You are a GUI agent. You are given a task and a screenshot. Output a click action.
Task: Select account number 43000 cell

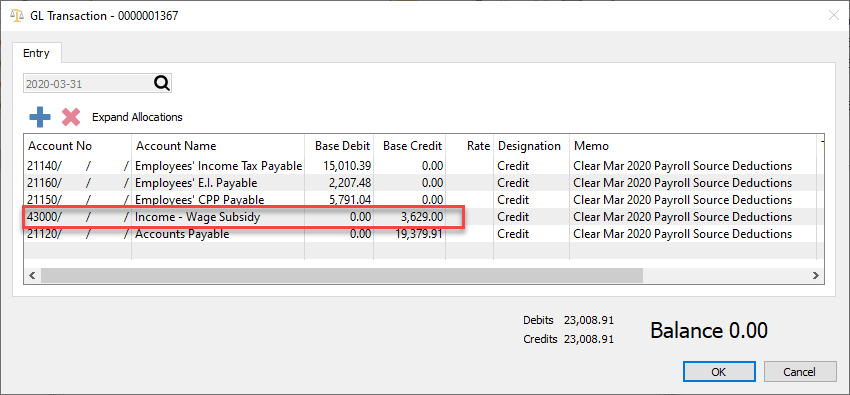point(78,217)
